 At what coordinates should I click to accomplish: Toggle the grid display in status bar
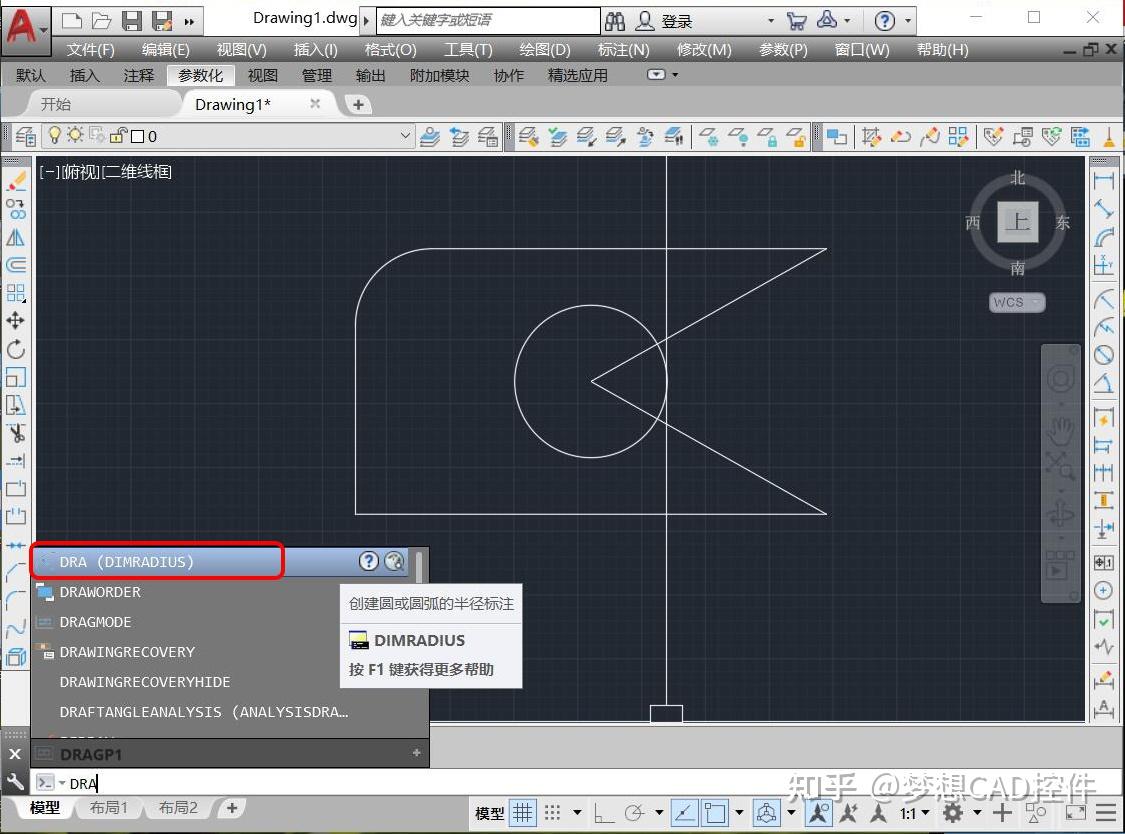click(523, 812)
